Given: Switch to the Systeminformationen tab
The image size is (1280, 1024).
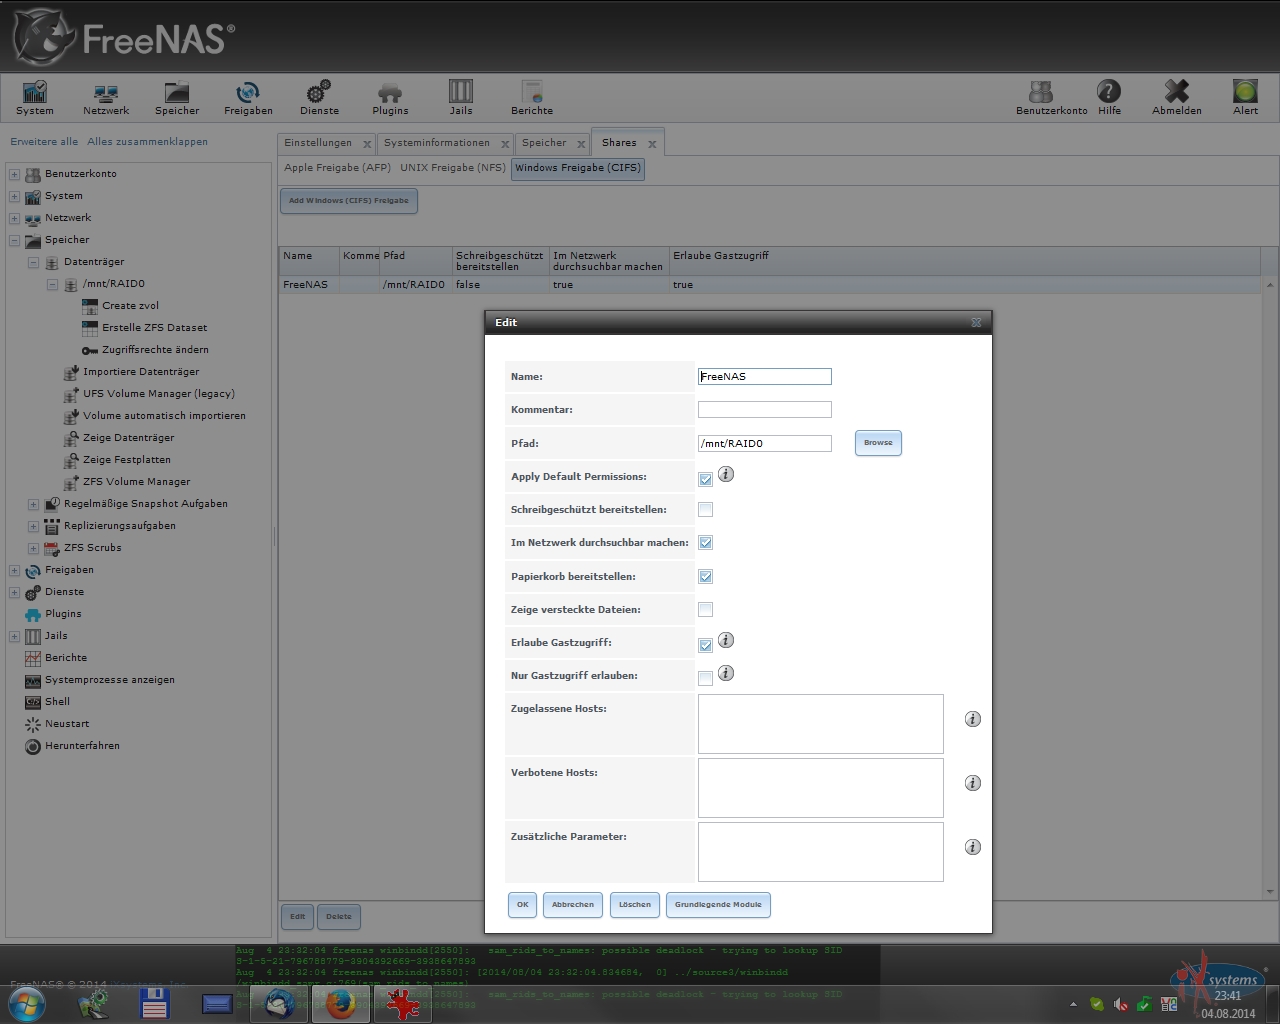Looking at the screenshot, I should click(437, 143).
